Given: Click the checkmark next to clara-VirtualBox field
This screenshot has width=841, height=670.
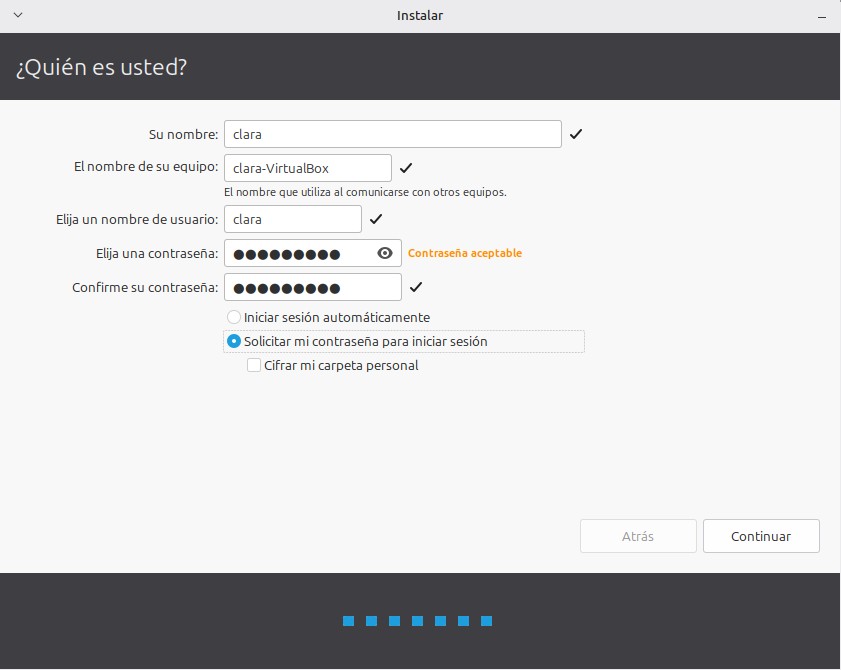Looking at the screenshot, I should 405,168.
